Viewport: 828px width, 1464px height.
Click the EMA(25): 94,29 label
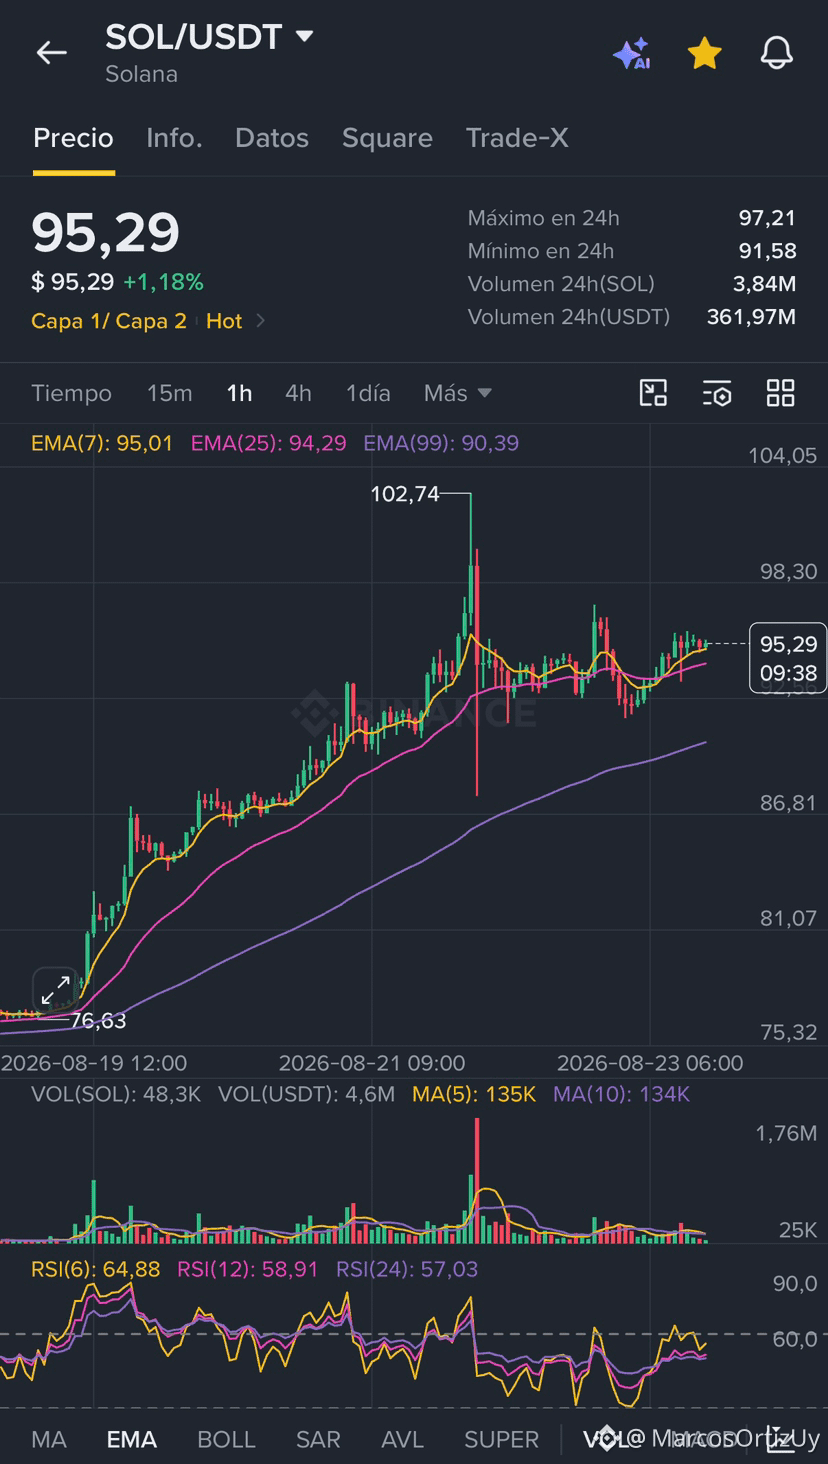click(x=269, y=443)
